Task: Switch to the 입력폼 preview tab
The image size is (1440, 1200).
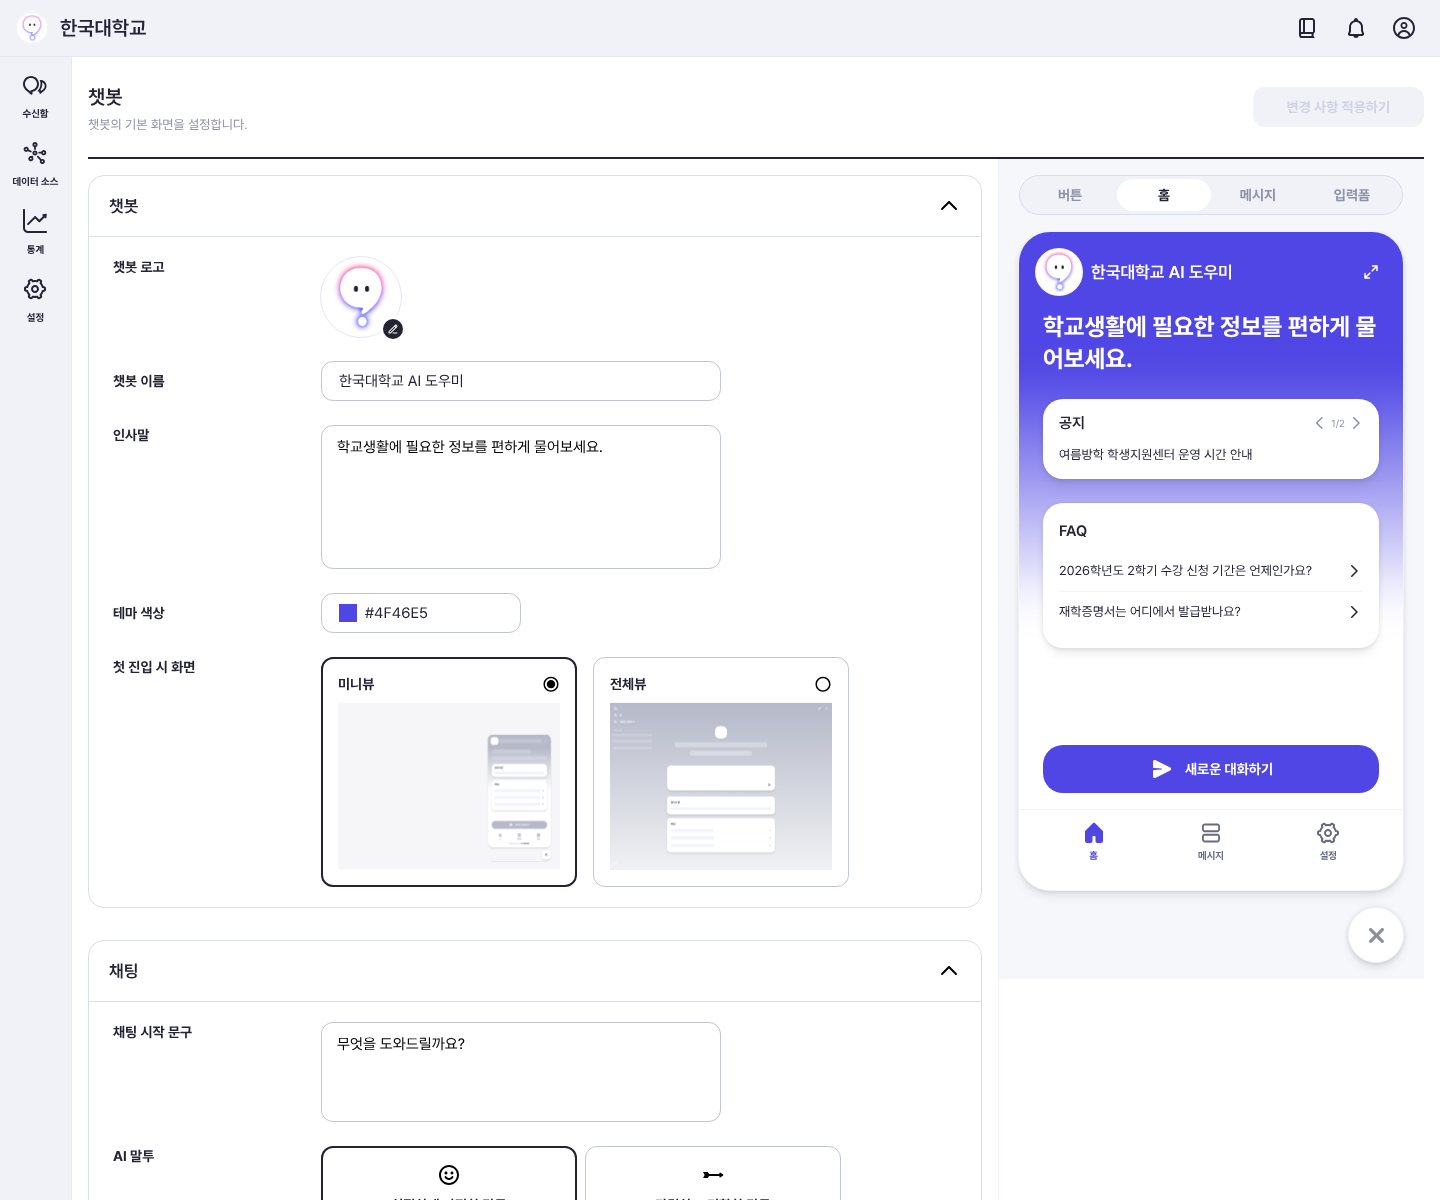Action: (x=1352, y=195)
